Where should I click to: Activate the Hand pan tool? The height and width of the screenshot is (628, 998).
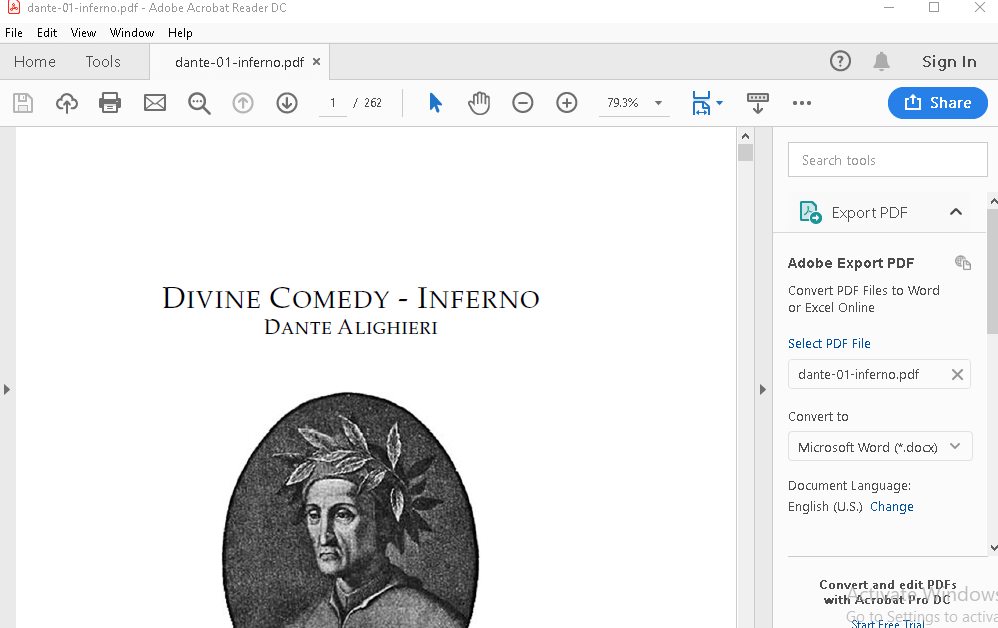(479, 103)
